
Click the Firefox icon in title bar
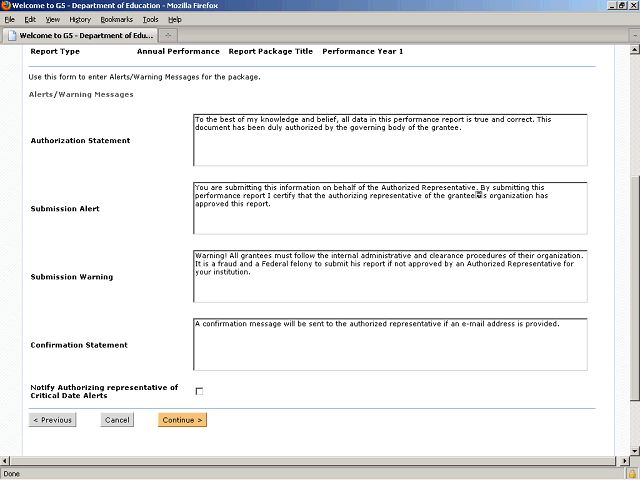pyautogui.click(x=6, y=5)
